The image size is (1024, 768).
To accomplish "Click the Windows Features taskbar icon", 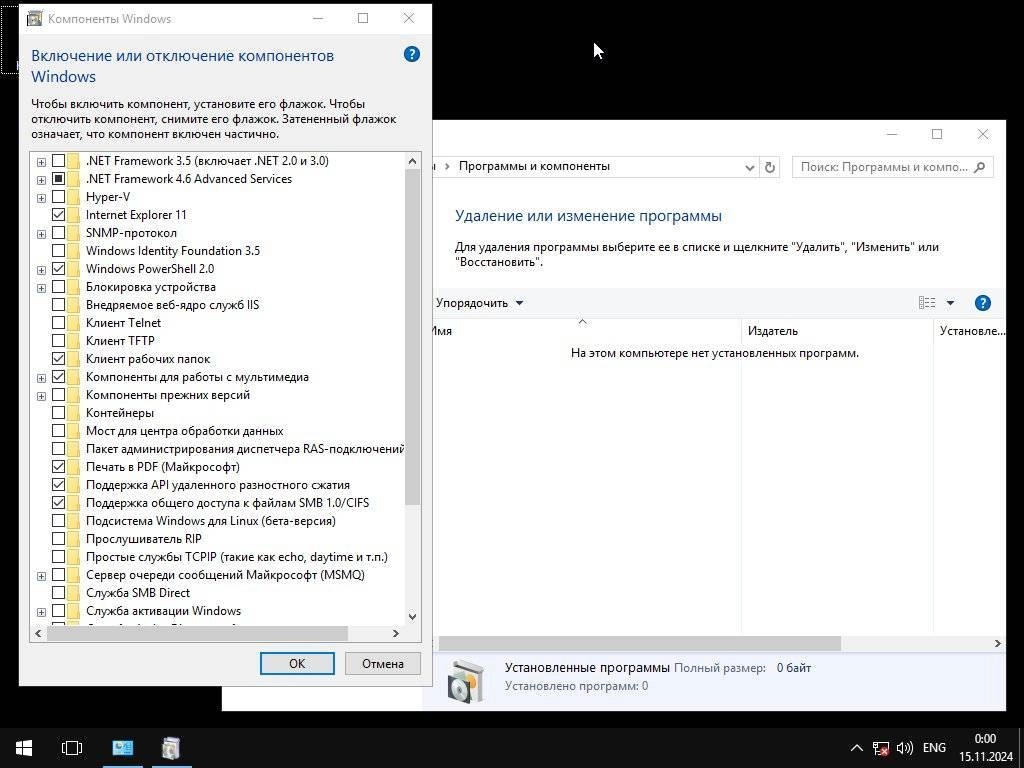I will click(x=171, y=748).
